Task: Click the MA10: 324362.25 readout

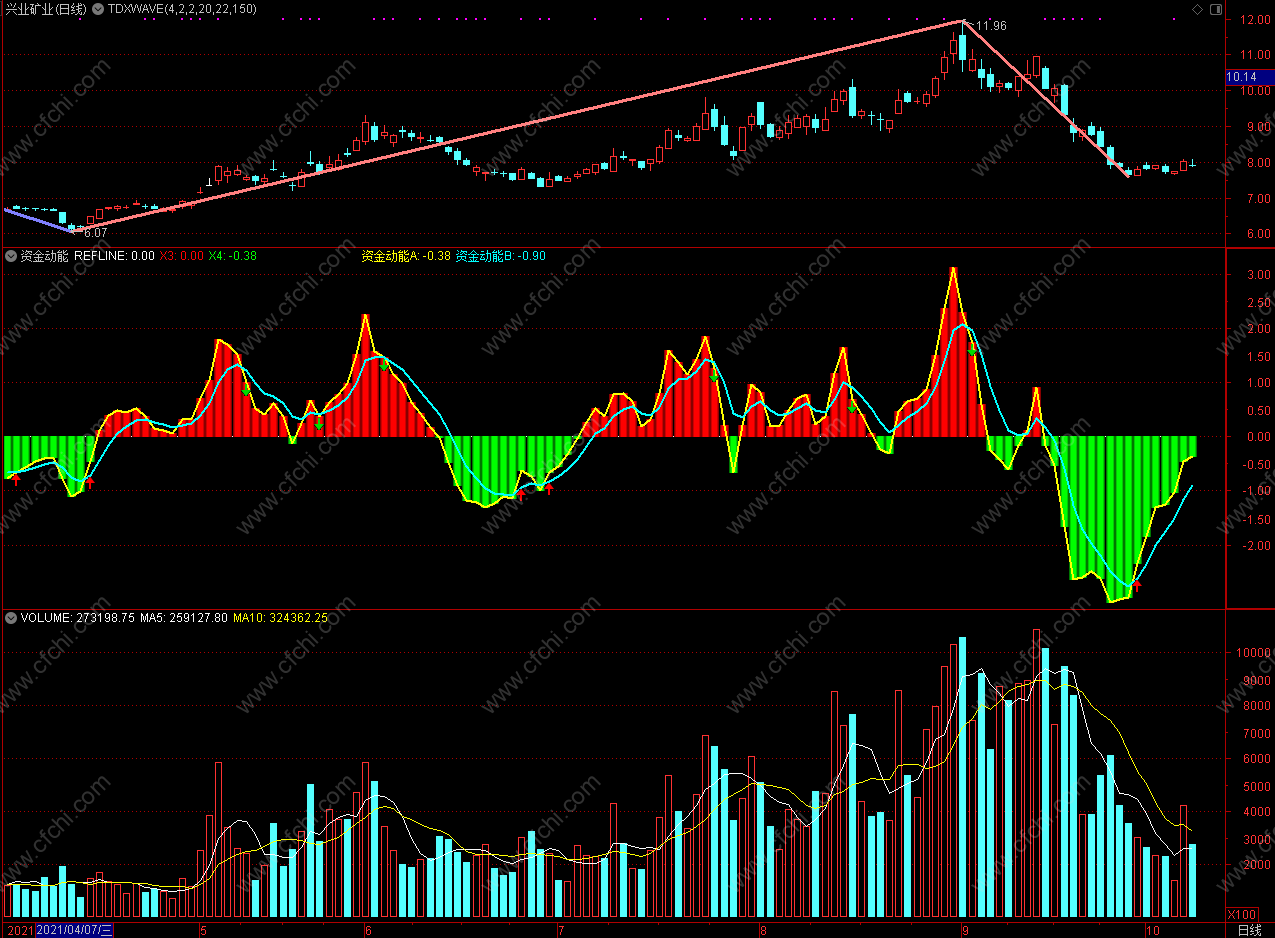Action: coord(281,618)
